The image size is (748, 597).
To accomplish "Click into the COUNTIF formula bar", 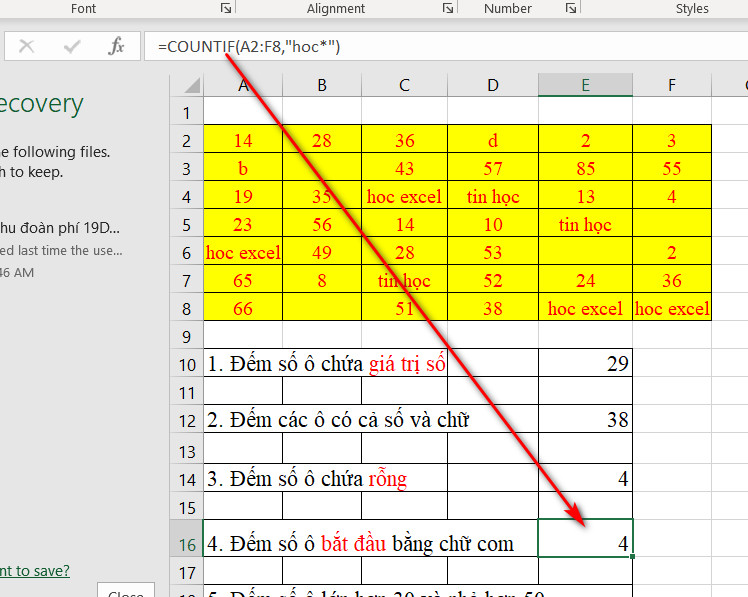I will point(446,46).
